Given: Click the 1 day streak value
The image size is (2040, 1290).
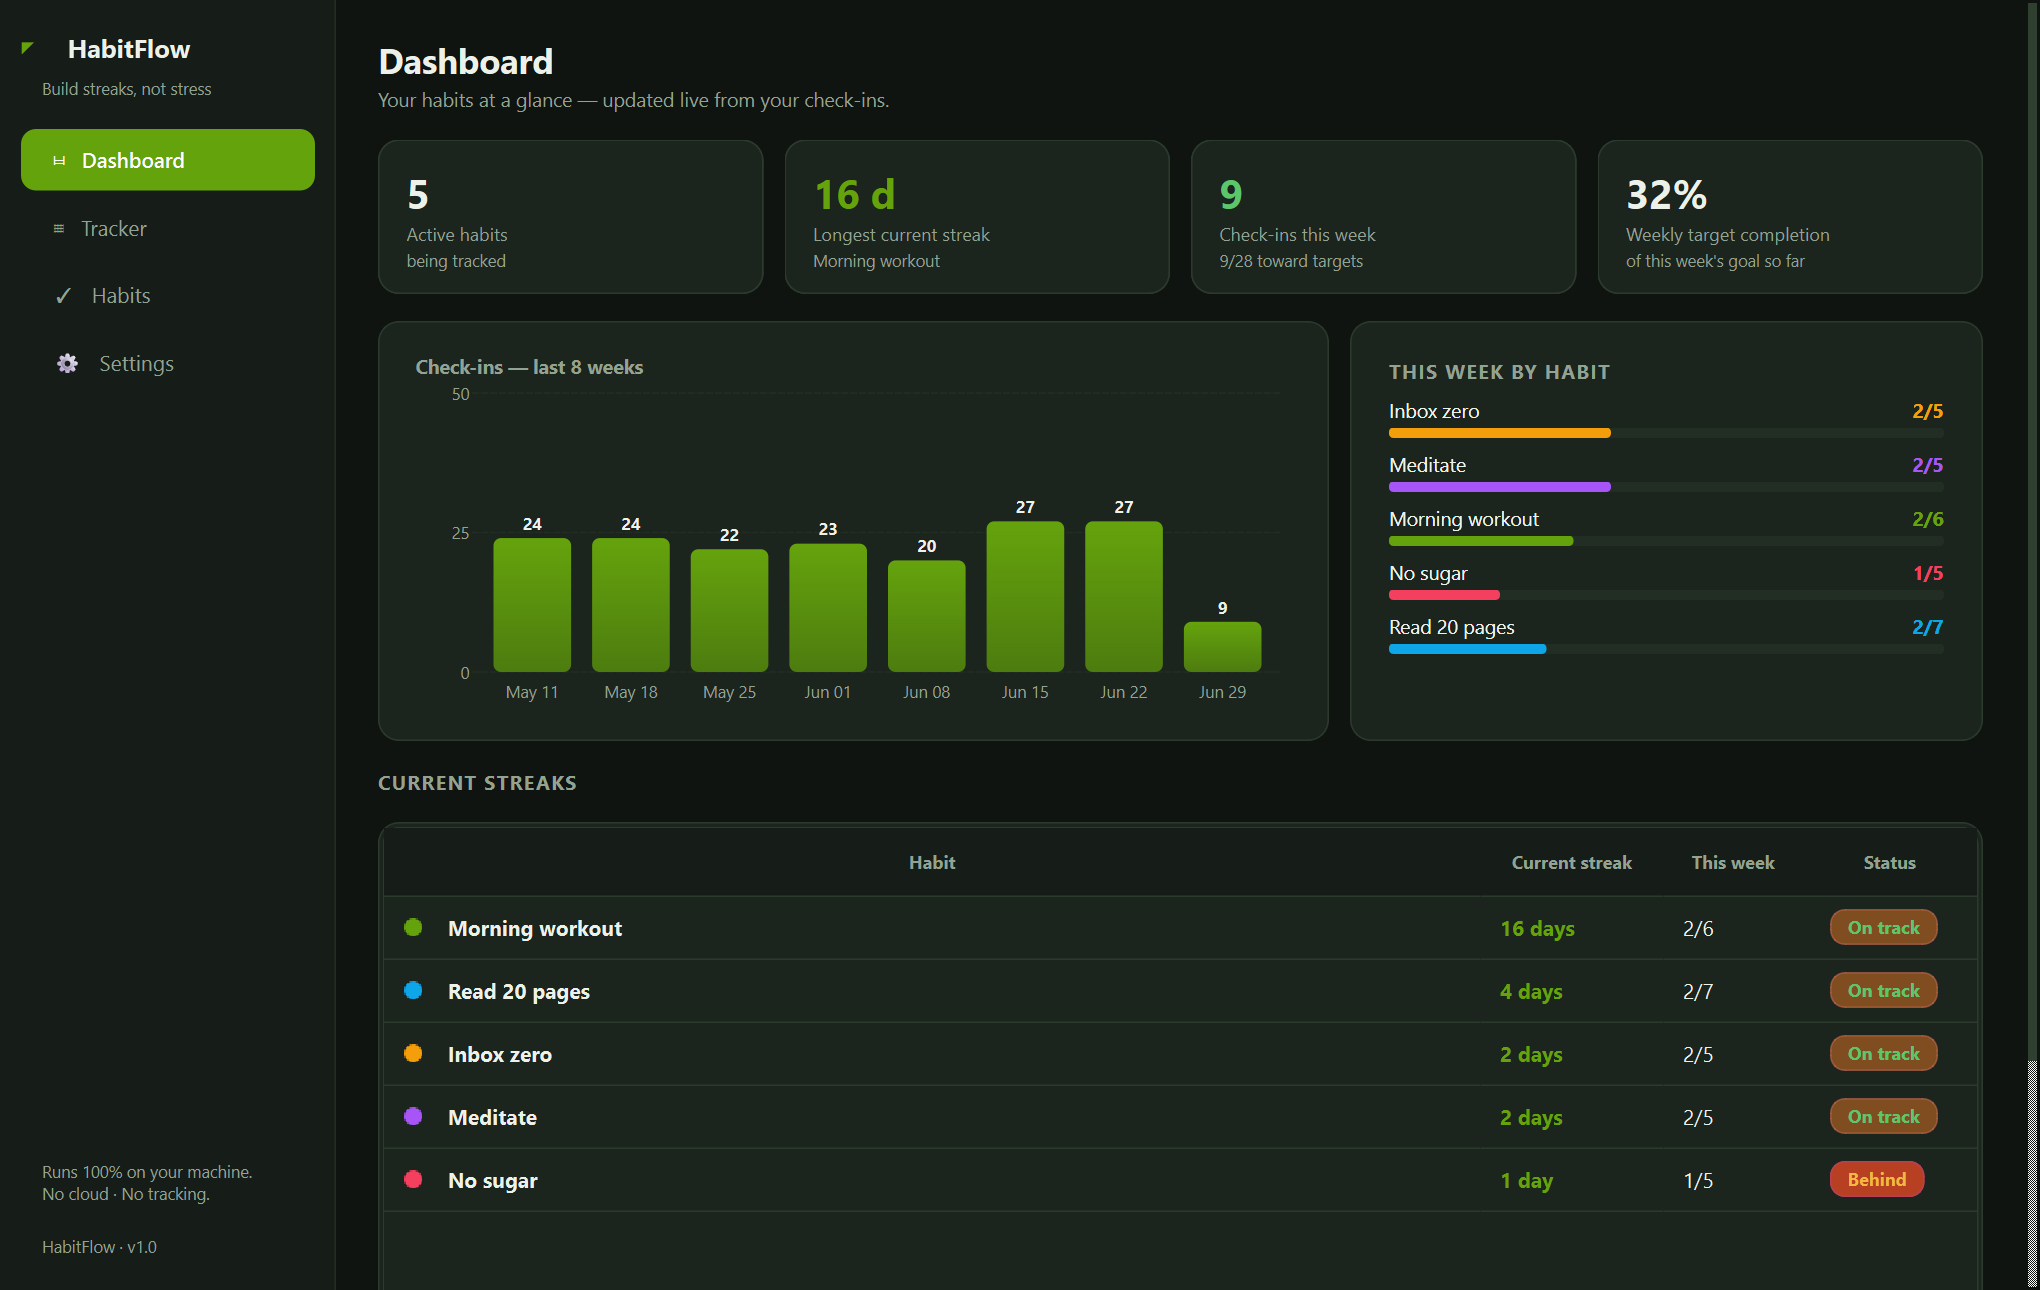Looking at the screenshot, I should click(1527, 1180).
